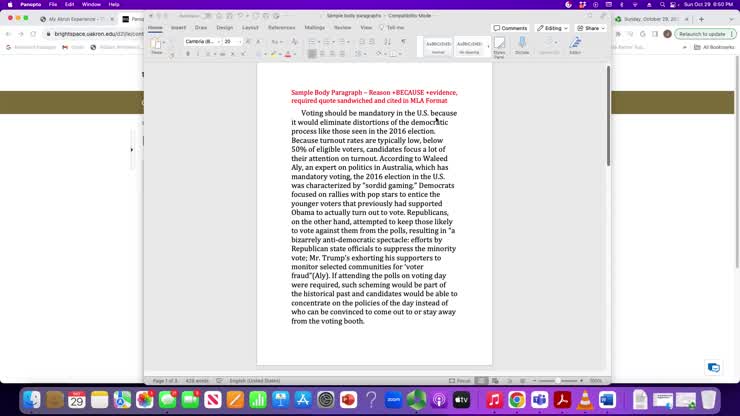Open the File menu in menu bar
The width and height of the screenshot is (740, 416).
(53, 4)
